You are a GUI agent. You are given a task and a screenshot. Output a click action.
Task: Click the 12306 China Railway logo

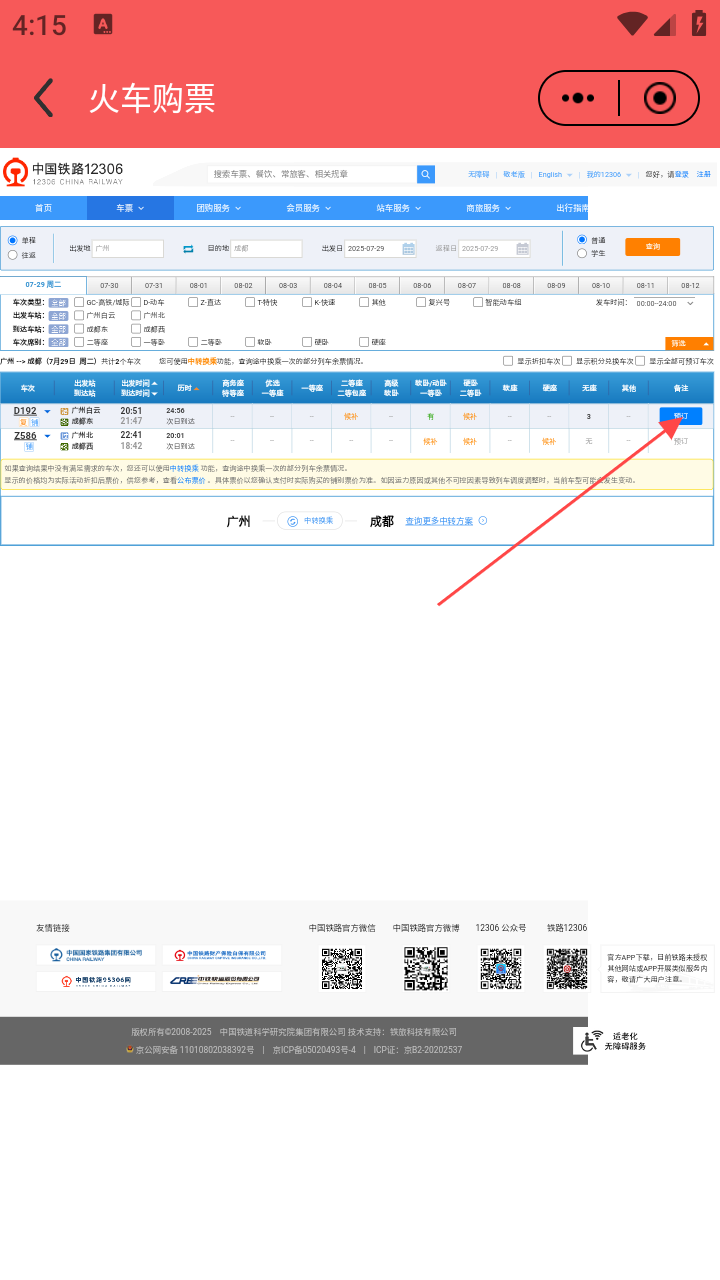click(63, 173)
